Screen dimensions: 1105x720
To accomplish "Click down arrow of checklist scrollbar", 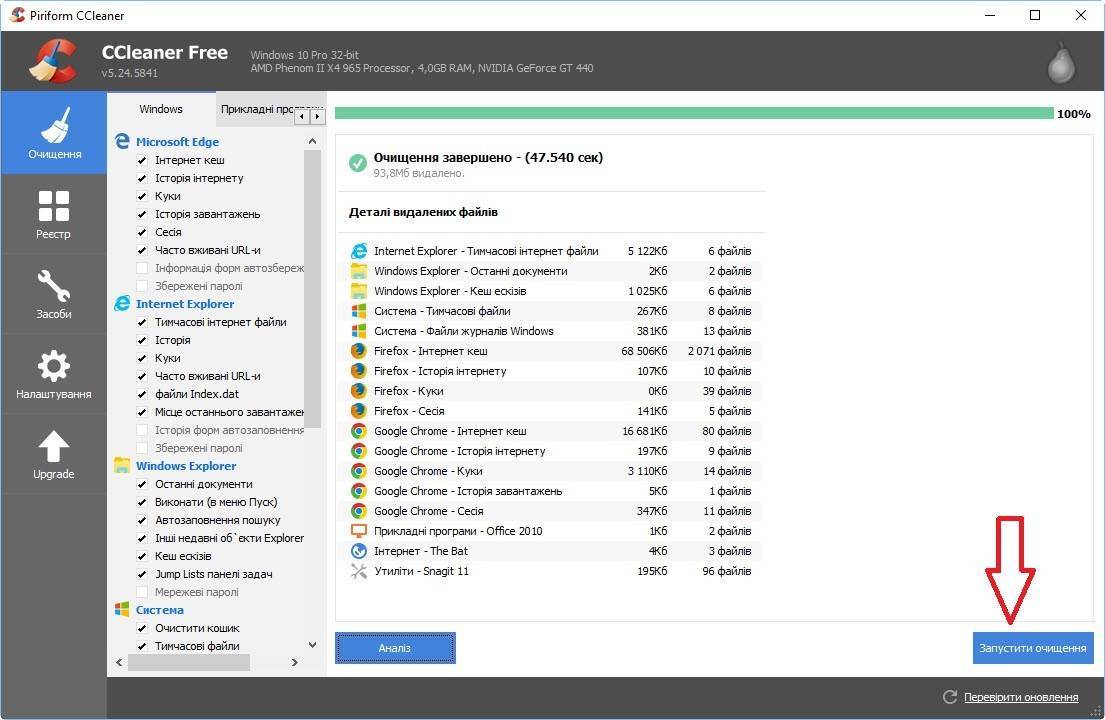I will (x=313, y=645).
